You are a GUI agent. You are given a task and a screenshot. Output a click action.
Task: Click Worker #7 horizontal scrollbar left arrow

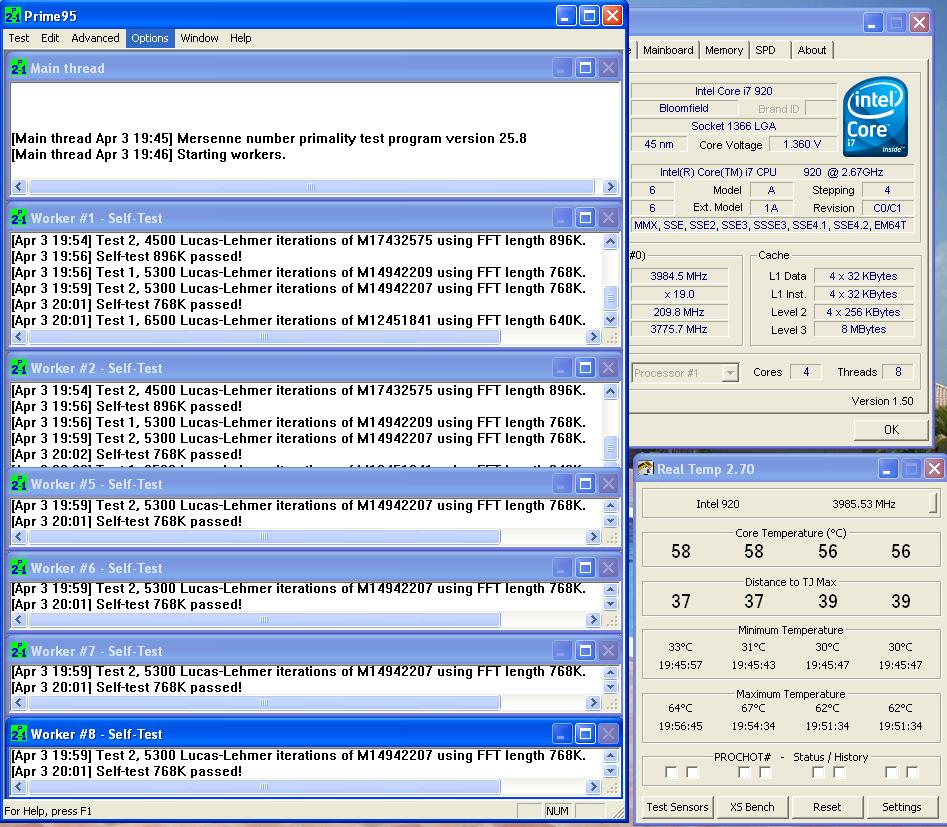click(x=19, y=703)
